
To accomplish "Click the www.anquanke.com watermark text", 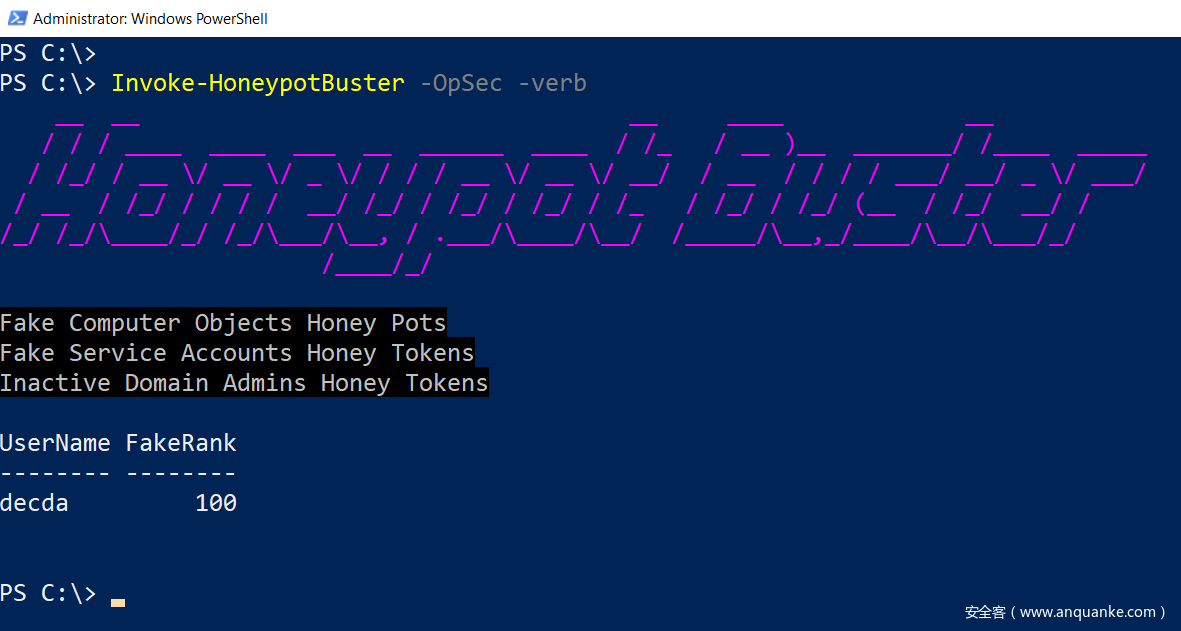I will [1065, 612].
